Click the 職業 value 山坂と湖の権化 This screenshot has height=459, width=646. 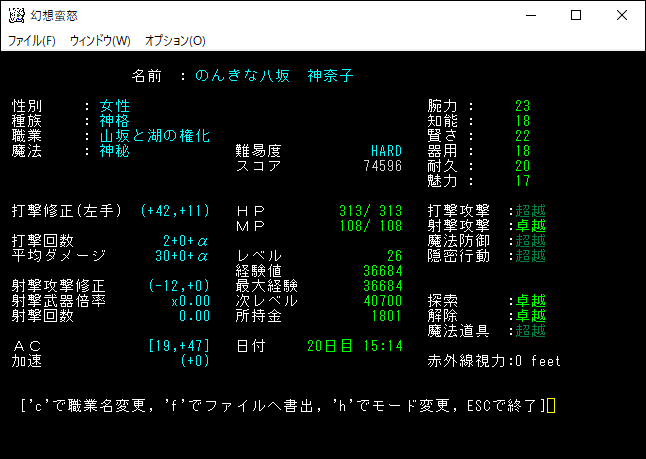click(155, 136)
